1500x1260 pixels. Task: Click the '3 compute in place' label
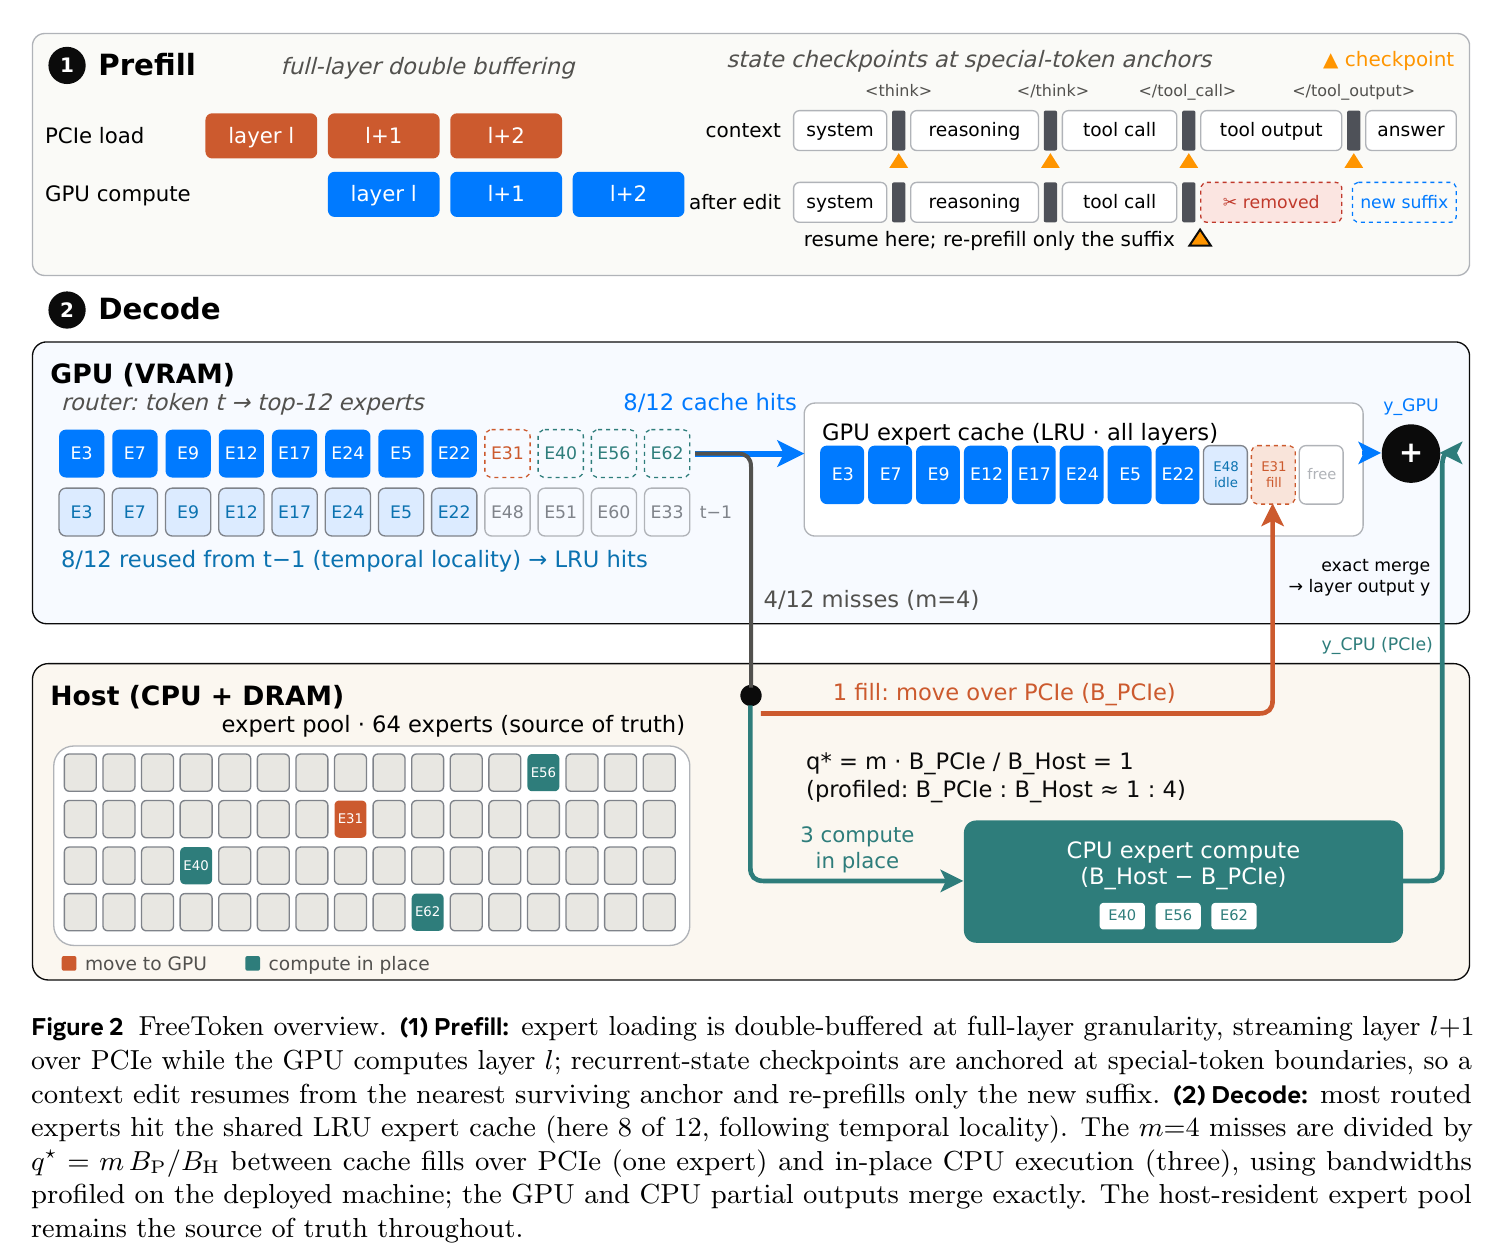pos(857,848)
